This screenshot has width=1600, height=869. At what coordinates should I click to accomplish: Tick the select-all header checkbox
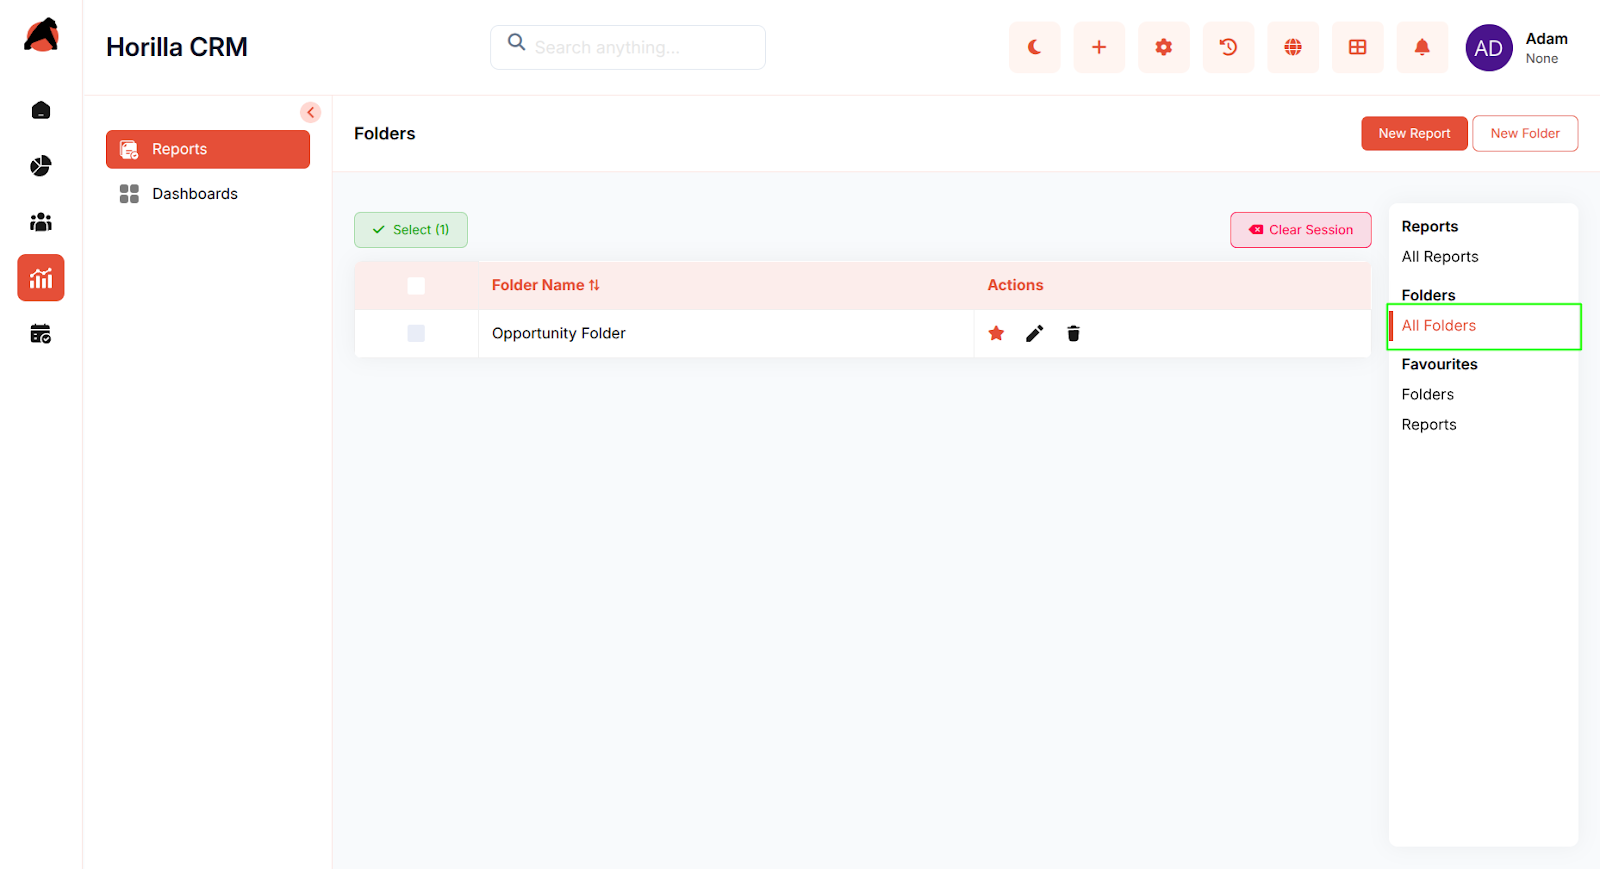(x=416, y=286)
